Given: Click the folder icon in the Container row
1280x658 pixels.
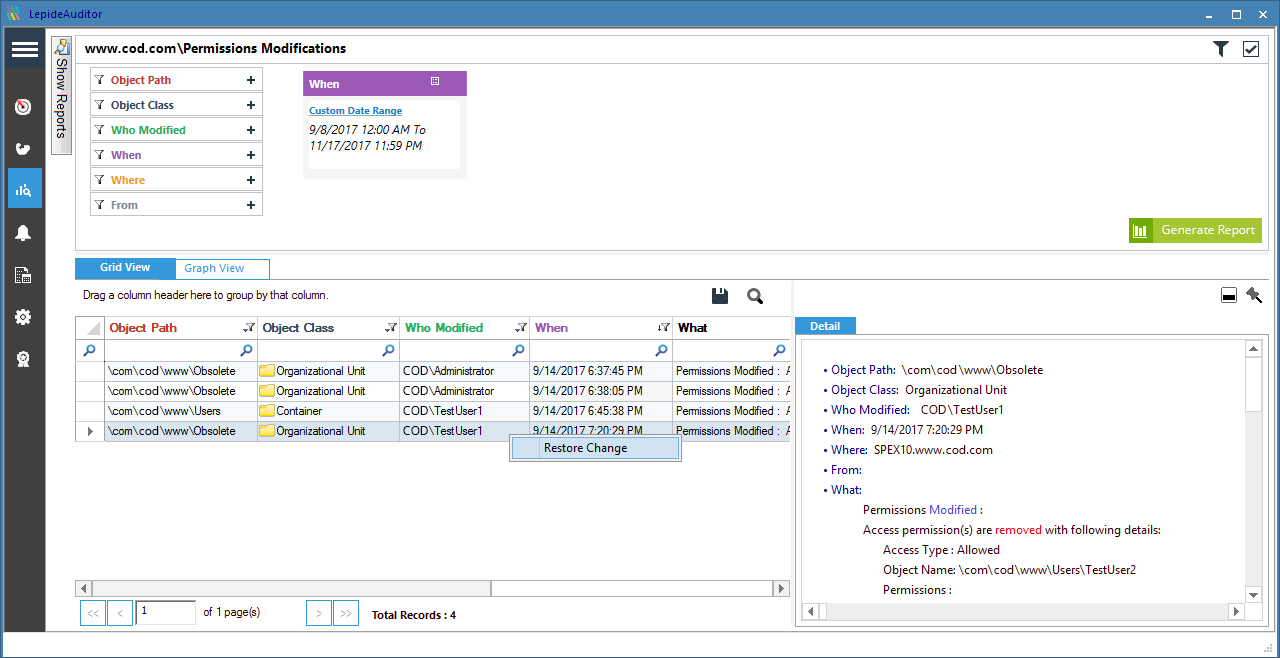Looking at the screenshot, I should coord(267,411).
